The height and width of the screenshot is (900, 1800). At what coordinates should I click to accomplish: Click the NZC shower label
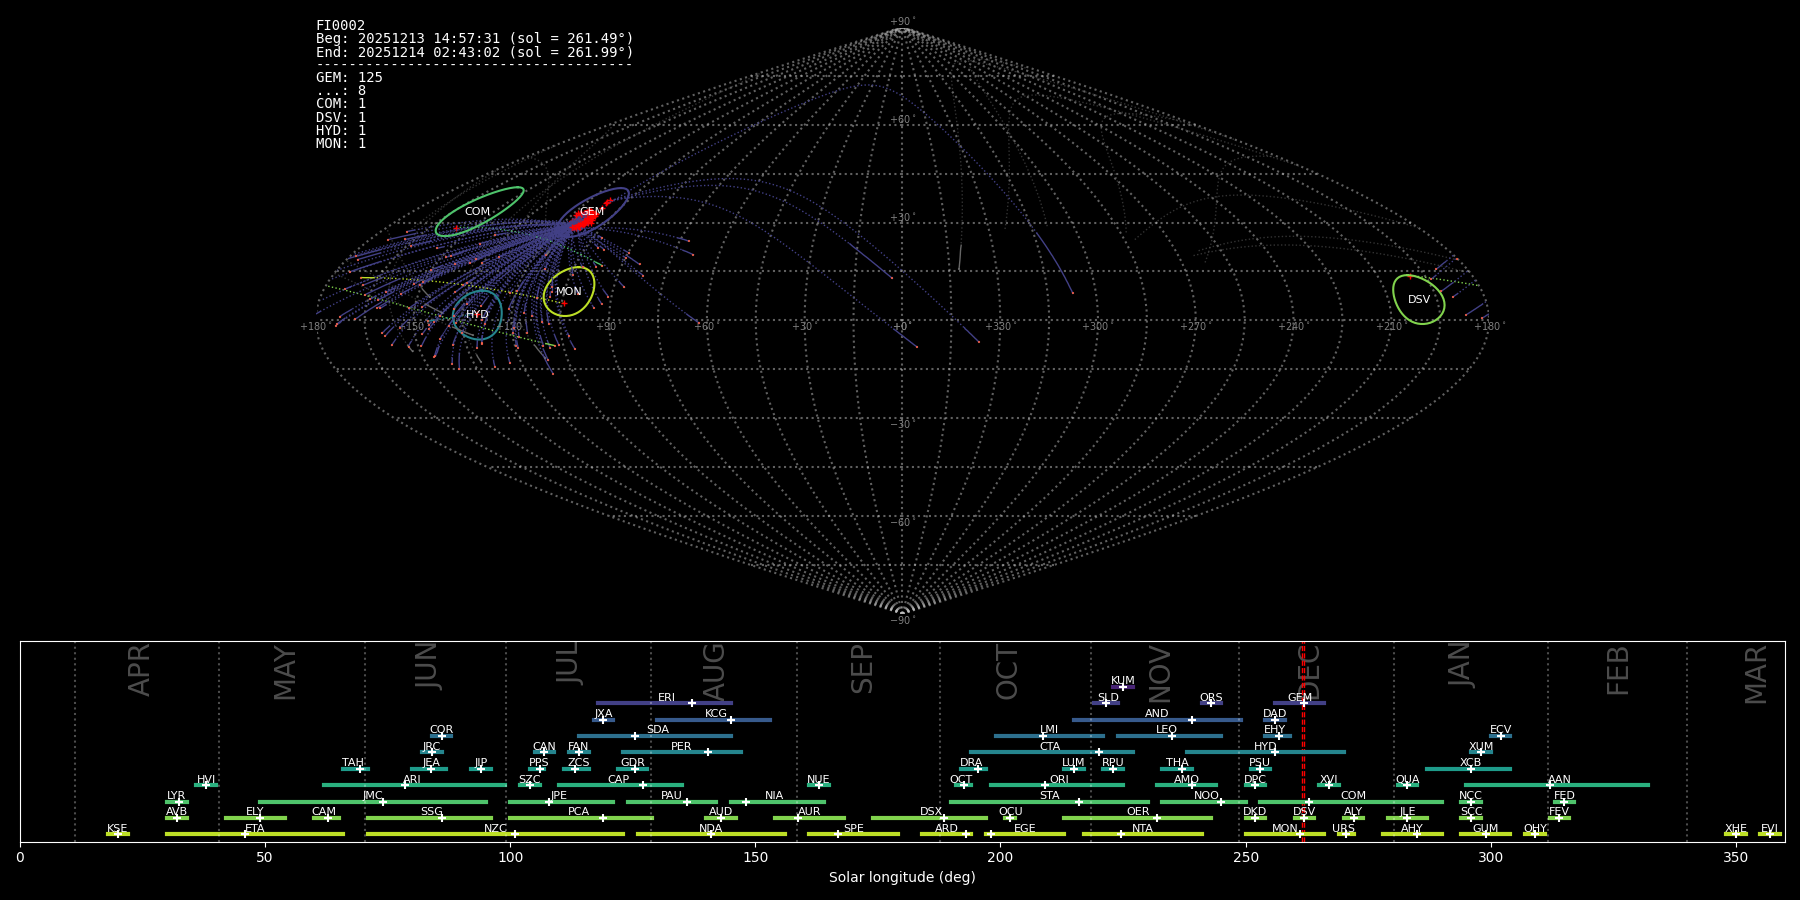pyautogui.click(x=495, y=829)
